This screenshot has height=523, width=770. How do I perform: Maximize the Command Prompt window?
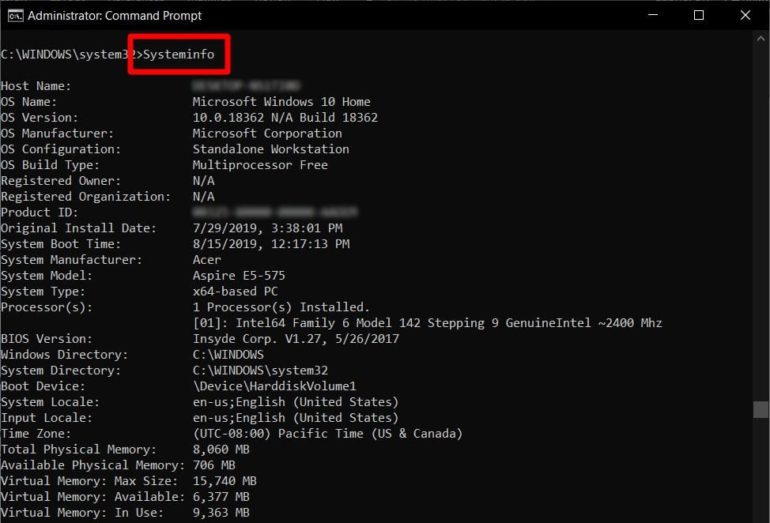click(x=699, y=15)
